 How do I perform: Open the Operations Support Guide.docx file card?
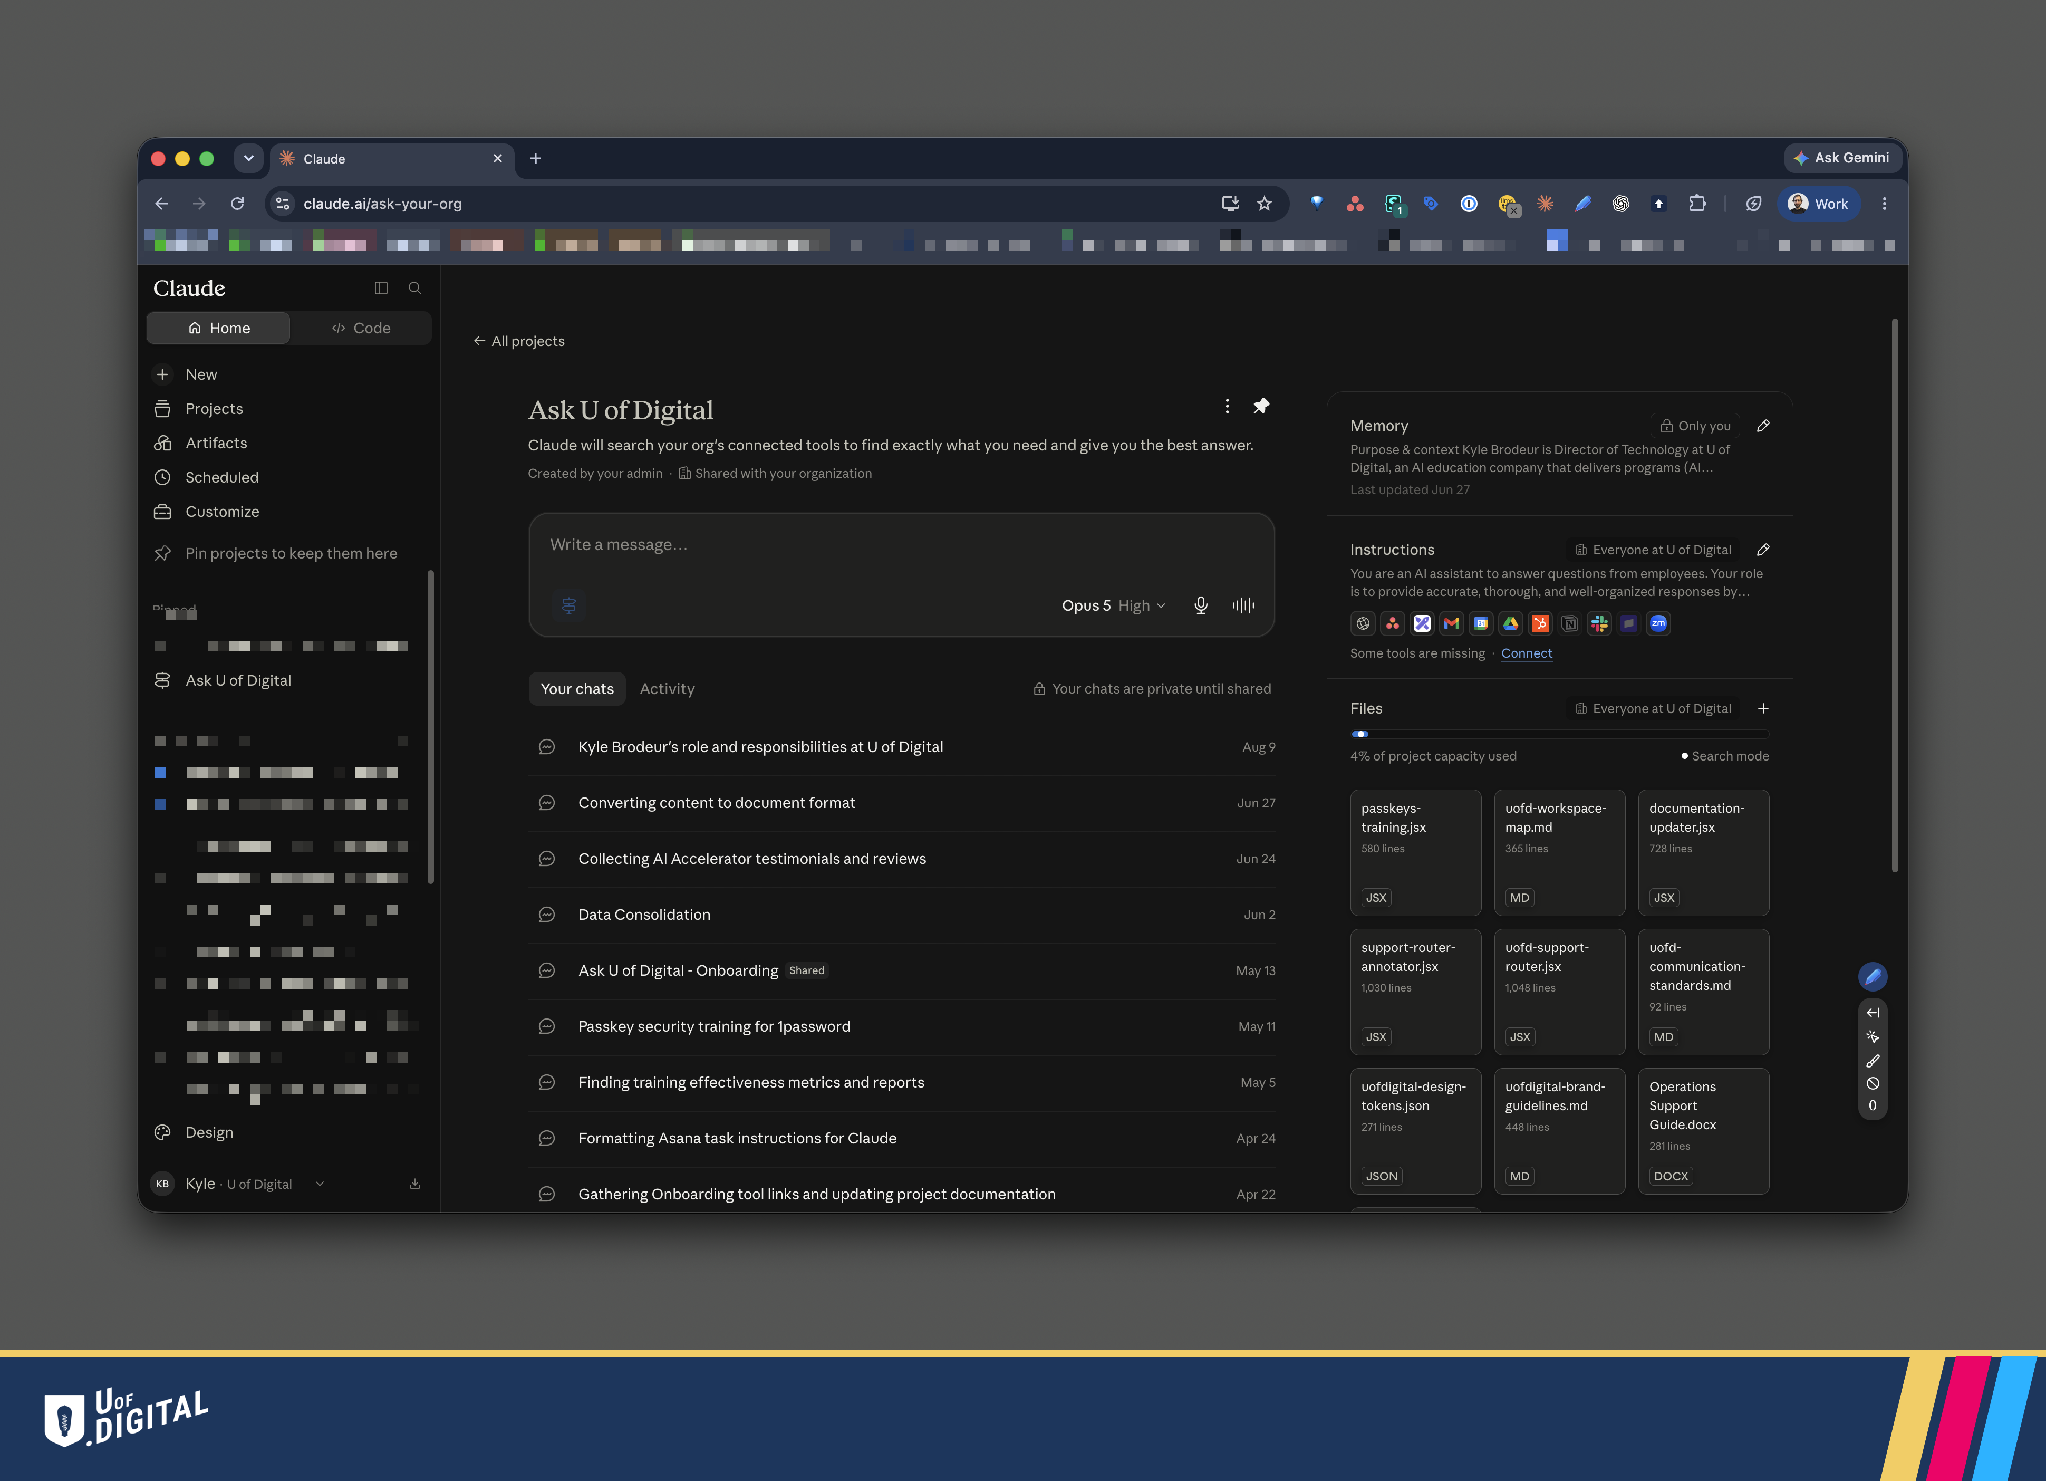tap(1703, 1131)
